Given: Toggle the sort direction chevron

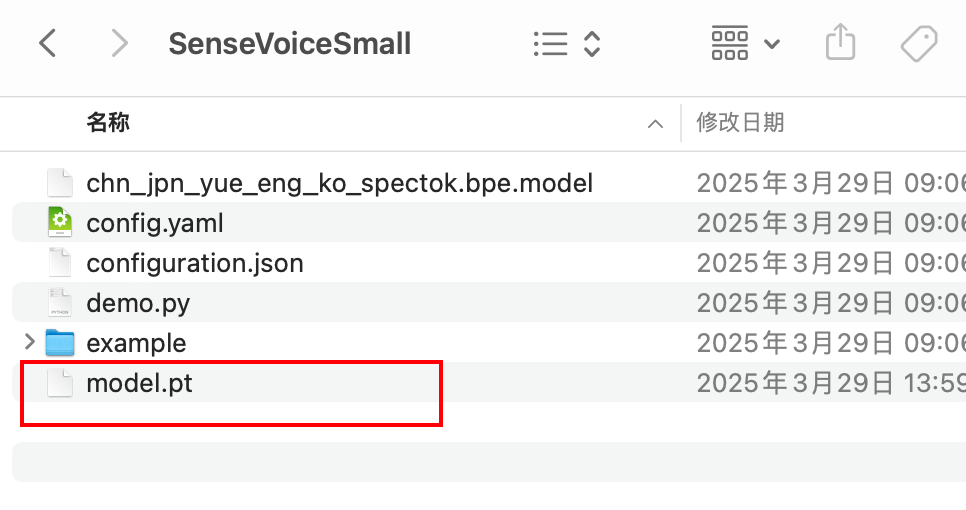Looking at the screenshot, I should 655,124.
